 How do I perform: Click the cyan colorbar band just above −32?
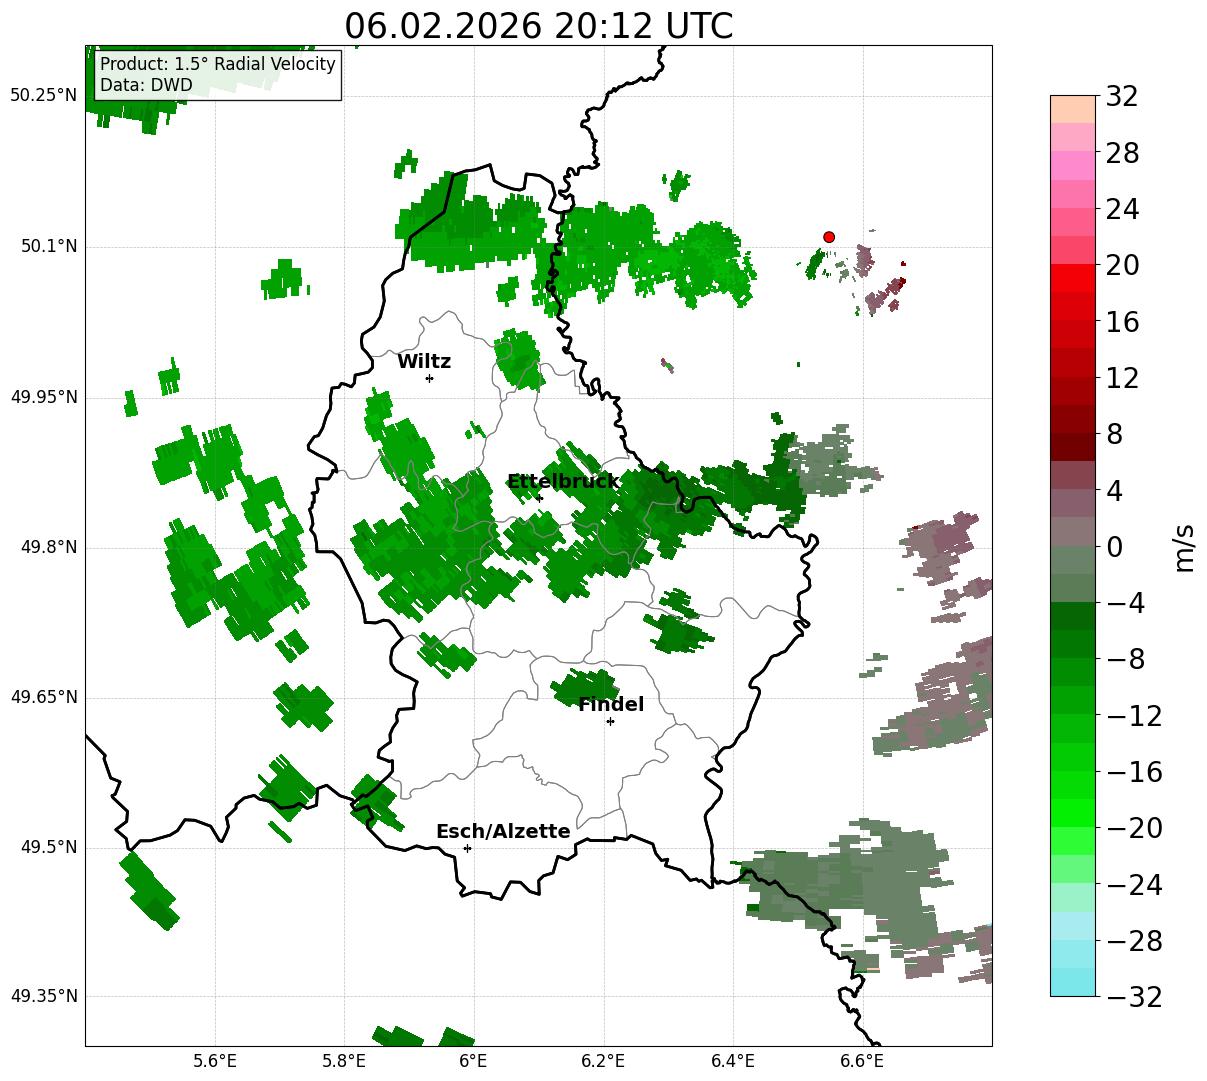click(1073, 982)
